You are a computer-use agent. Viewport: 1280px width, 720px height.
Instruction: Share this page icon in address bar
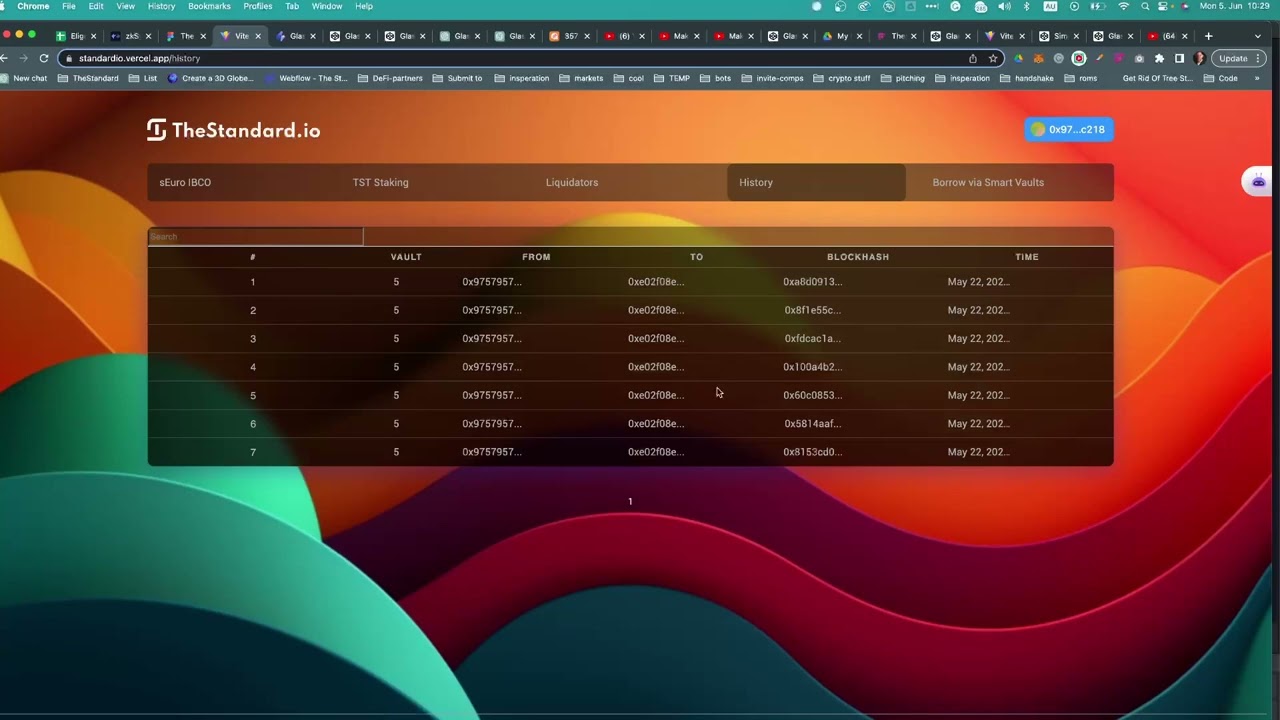tap(973, 58)
